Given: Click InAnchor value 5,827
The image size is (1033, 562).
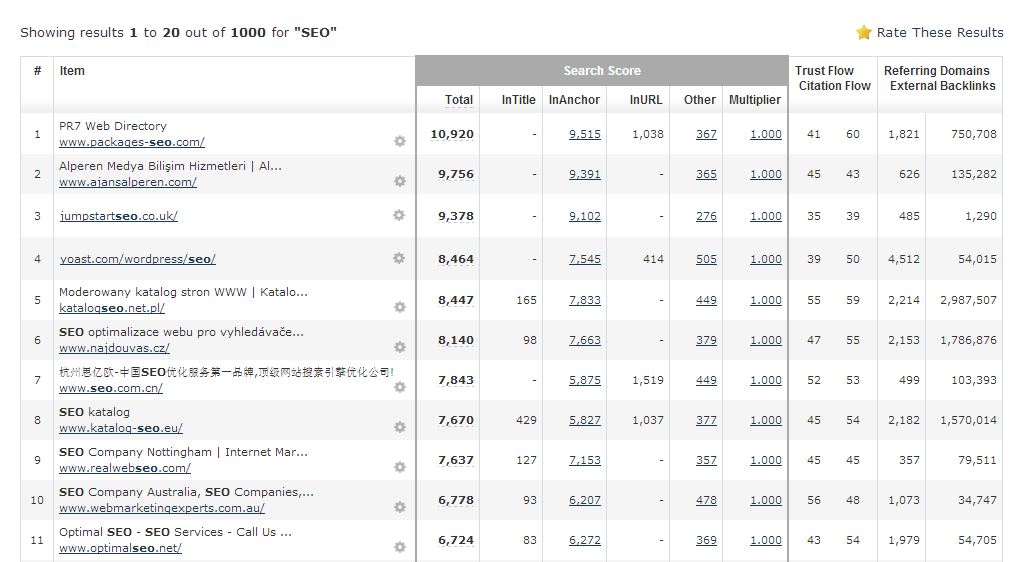Looking at the screenshot, I should point(585,420).
